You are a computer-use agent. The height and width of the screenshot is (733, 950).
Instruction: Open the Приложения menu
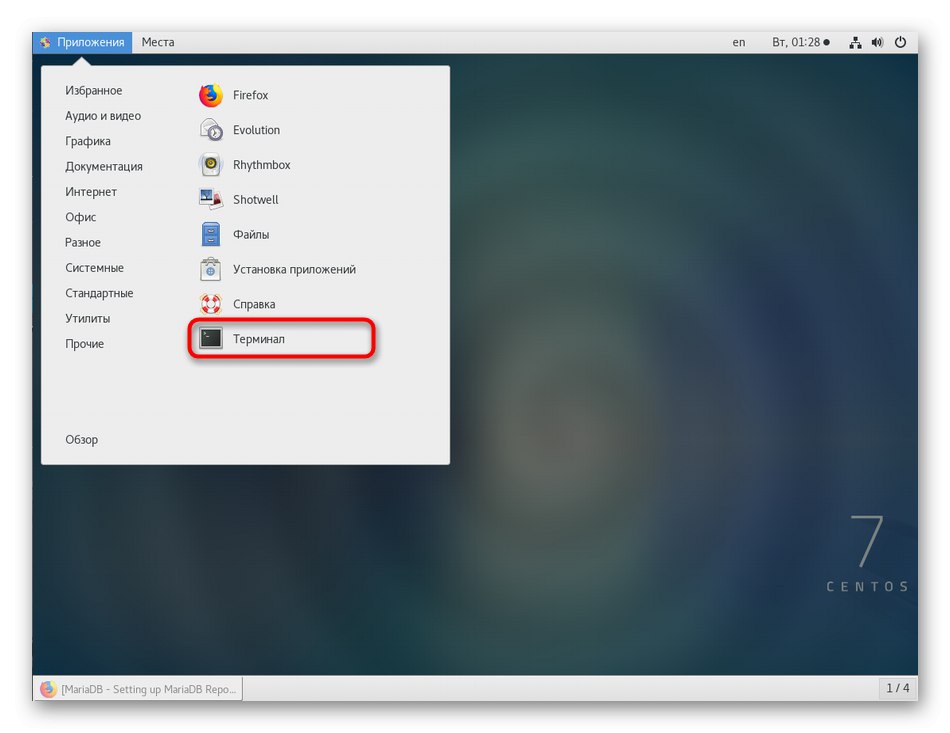tap(82, 42)
